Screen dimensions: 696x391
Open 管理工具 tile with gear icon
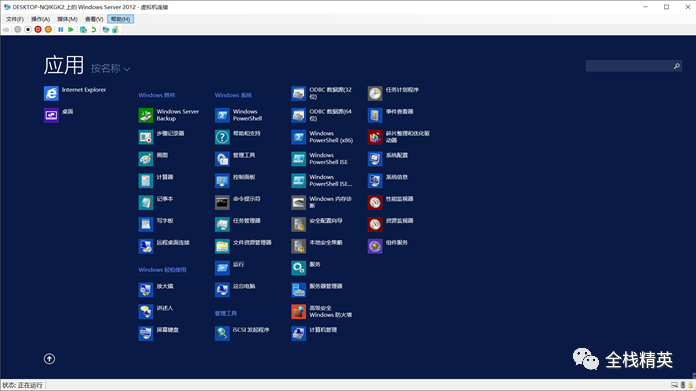[x=235, y=158]
